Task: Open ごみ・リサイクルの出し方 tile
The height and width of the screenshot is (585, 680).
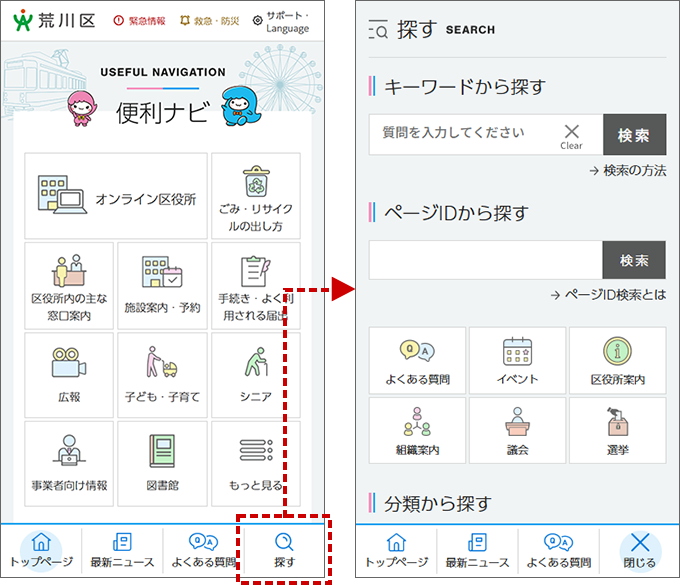Action: (x=256, y=196)
